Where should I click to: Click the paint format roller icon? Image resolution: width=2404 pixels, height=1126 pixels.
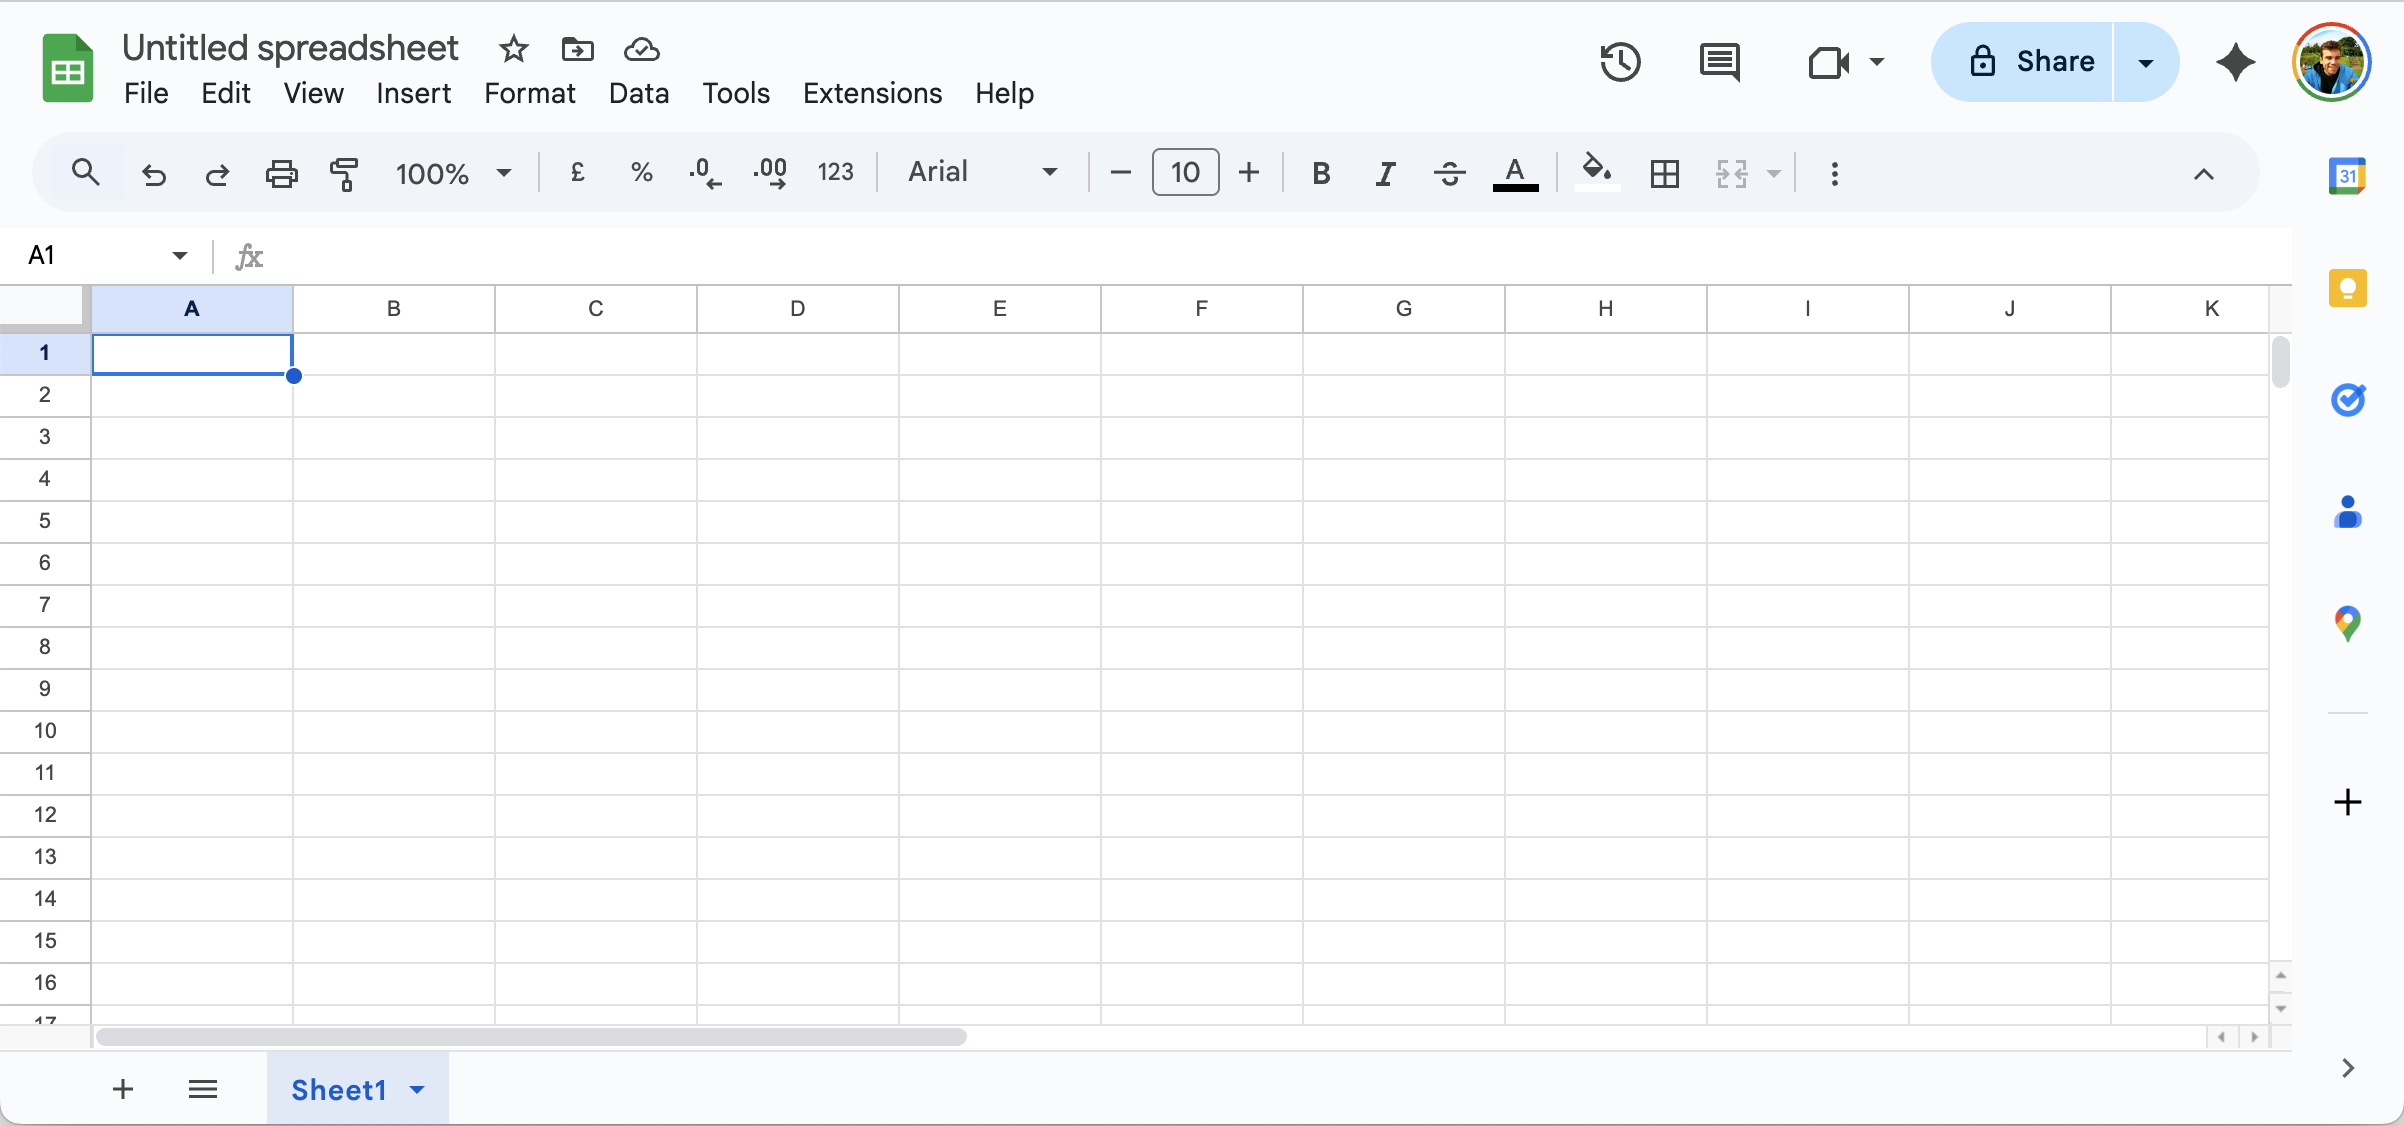344,173
